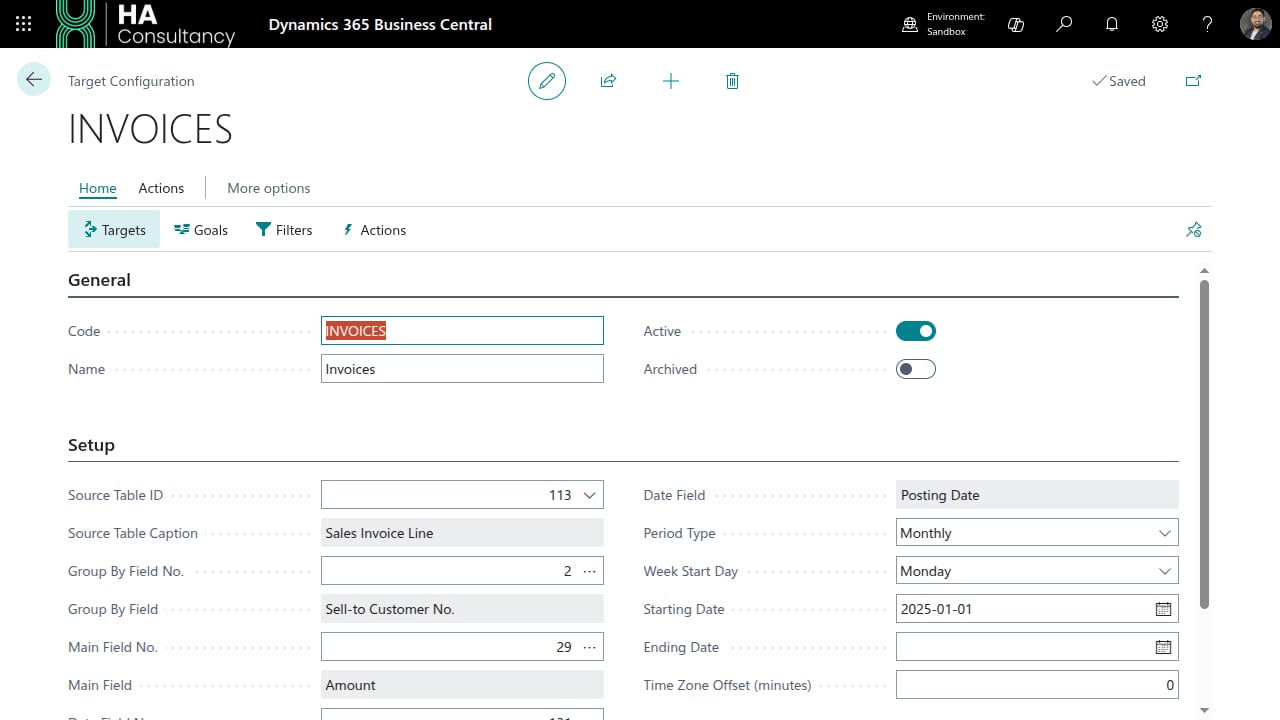
Task: Open lookup ellipsis for Main Field No.
Action: (589, 647)
